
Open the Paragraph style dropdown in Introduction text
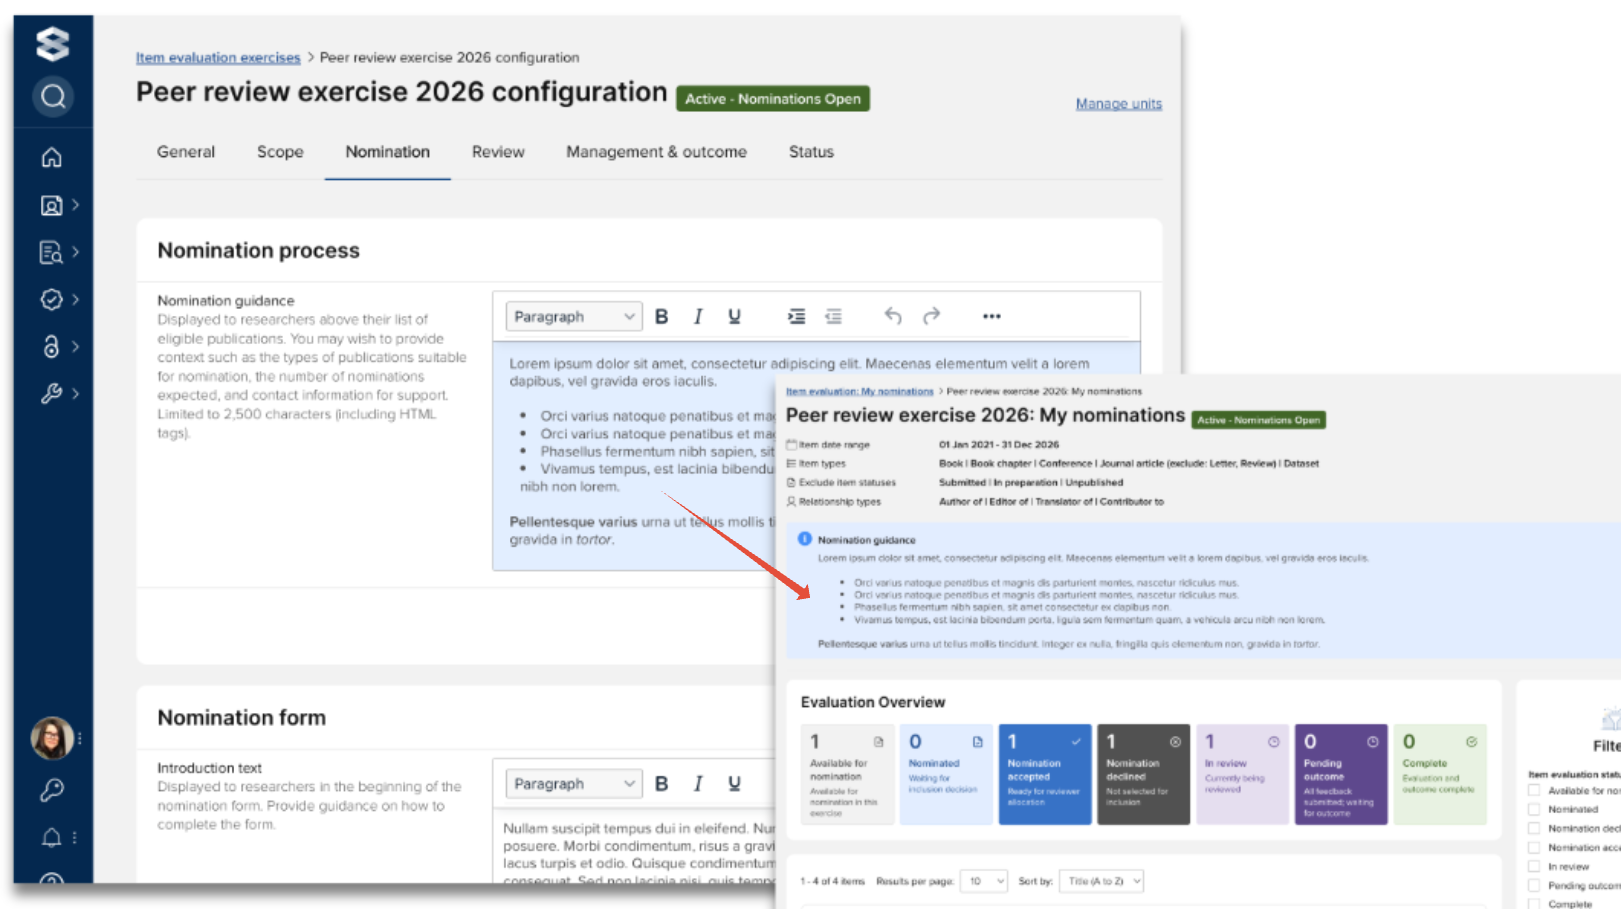click(573, 784)
